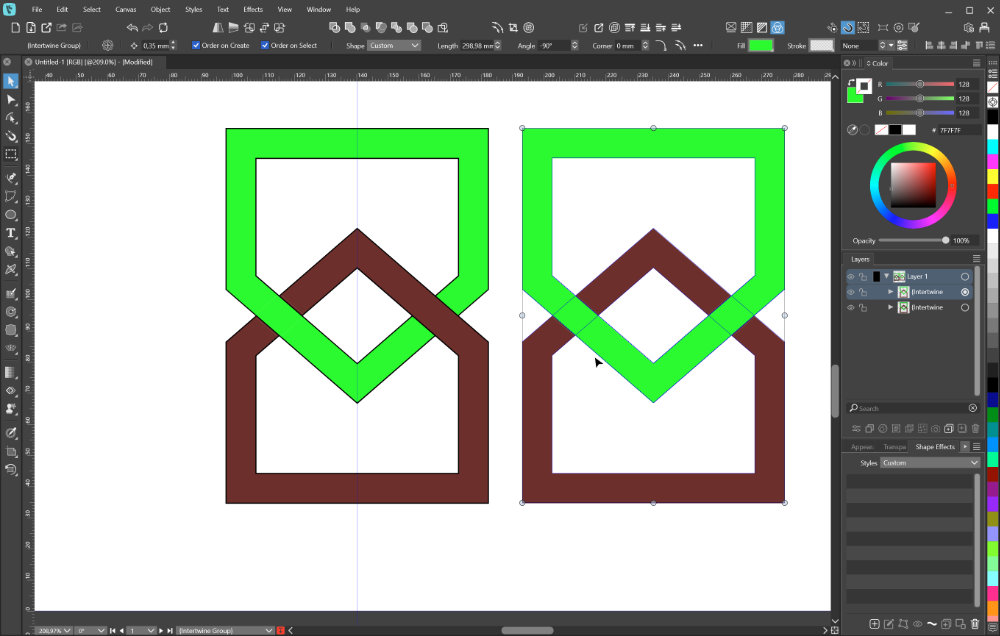Image resolution: width=1000 pixels, height=636 pixels.
Task: Click the Opacity slider handle
Action: click(945, 241)
